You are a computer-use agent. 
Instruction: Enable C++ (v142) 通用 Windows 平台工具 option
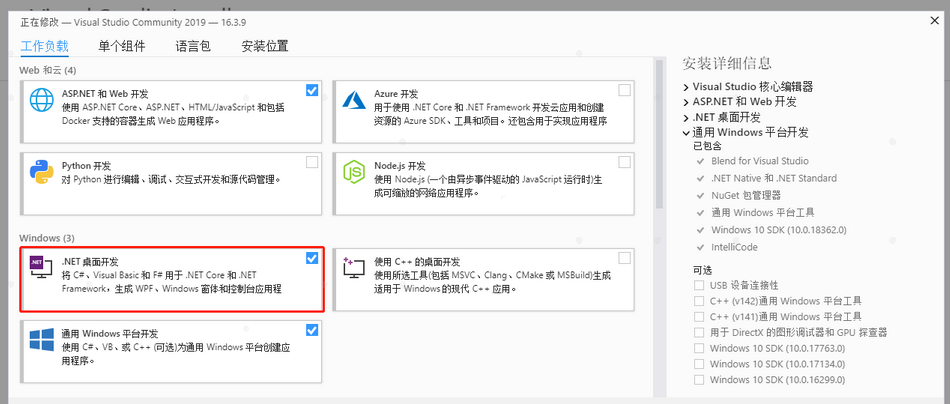point(699,300)
